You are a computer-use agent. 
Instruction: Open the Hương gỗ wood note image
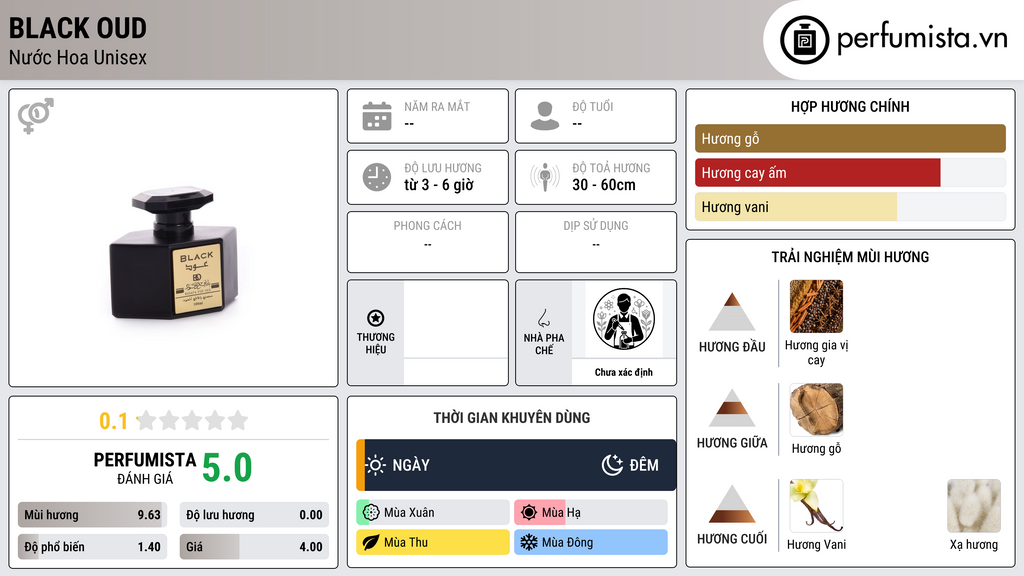click(x=816, y=409)
